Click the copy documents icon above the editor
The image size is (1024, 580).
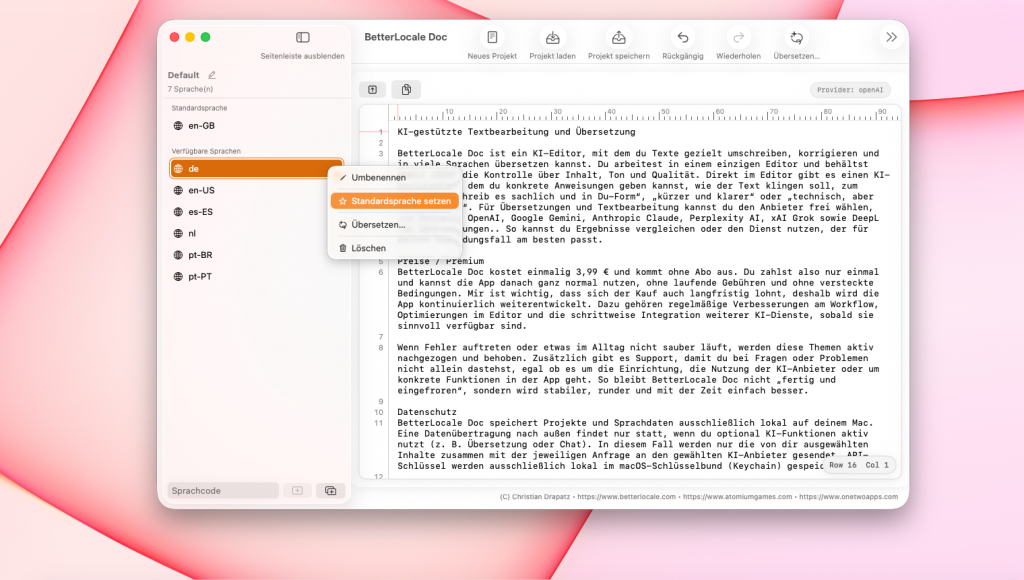point(406,89)
